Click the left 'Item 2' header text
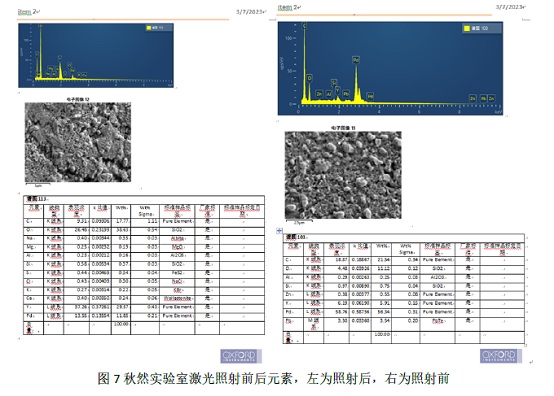The image size is (554, 396). 28,12
